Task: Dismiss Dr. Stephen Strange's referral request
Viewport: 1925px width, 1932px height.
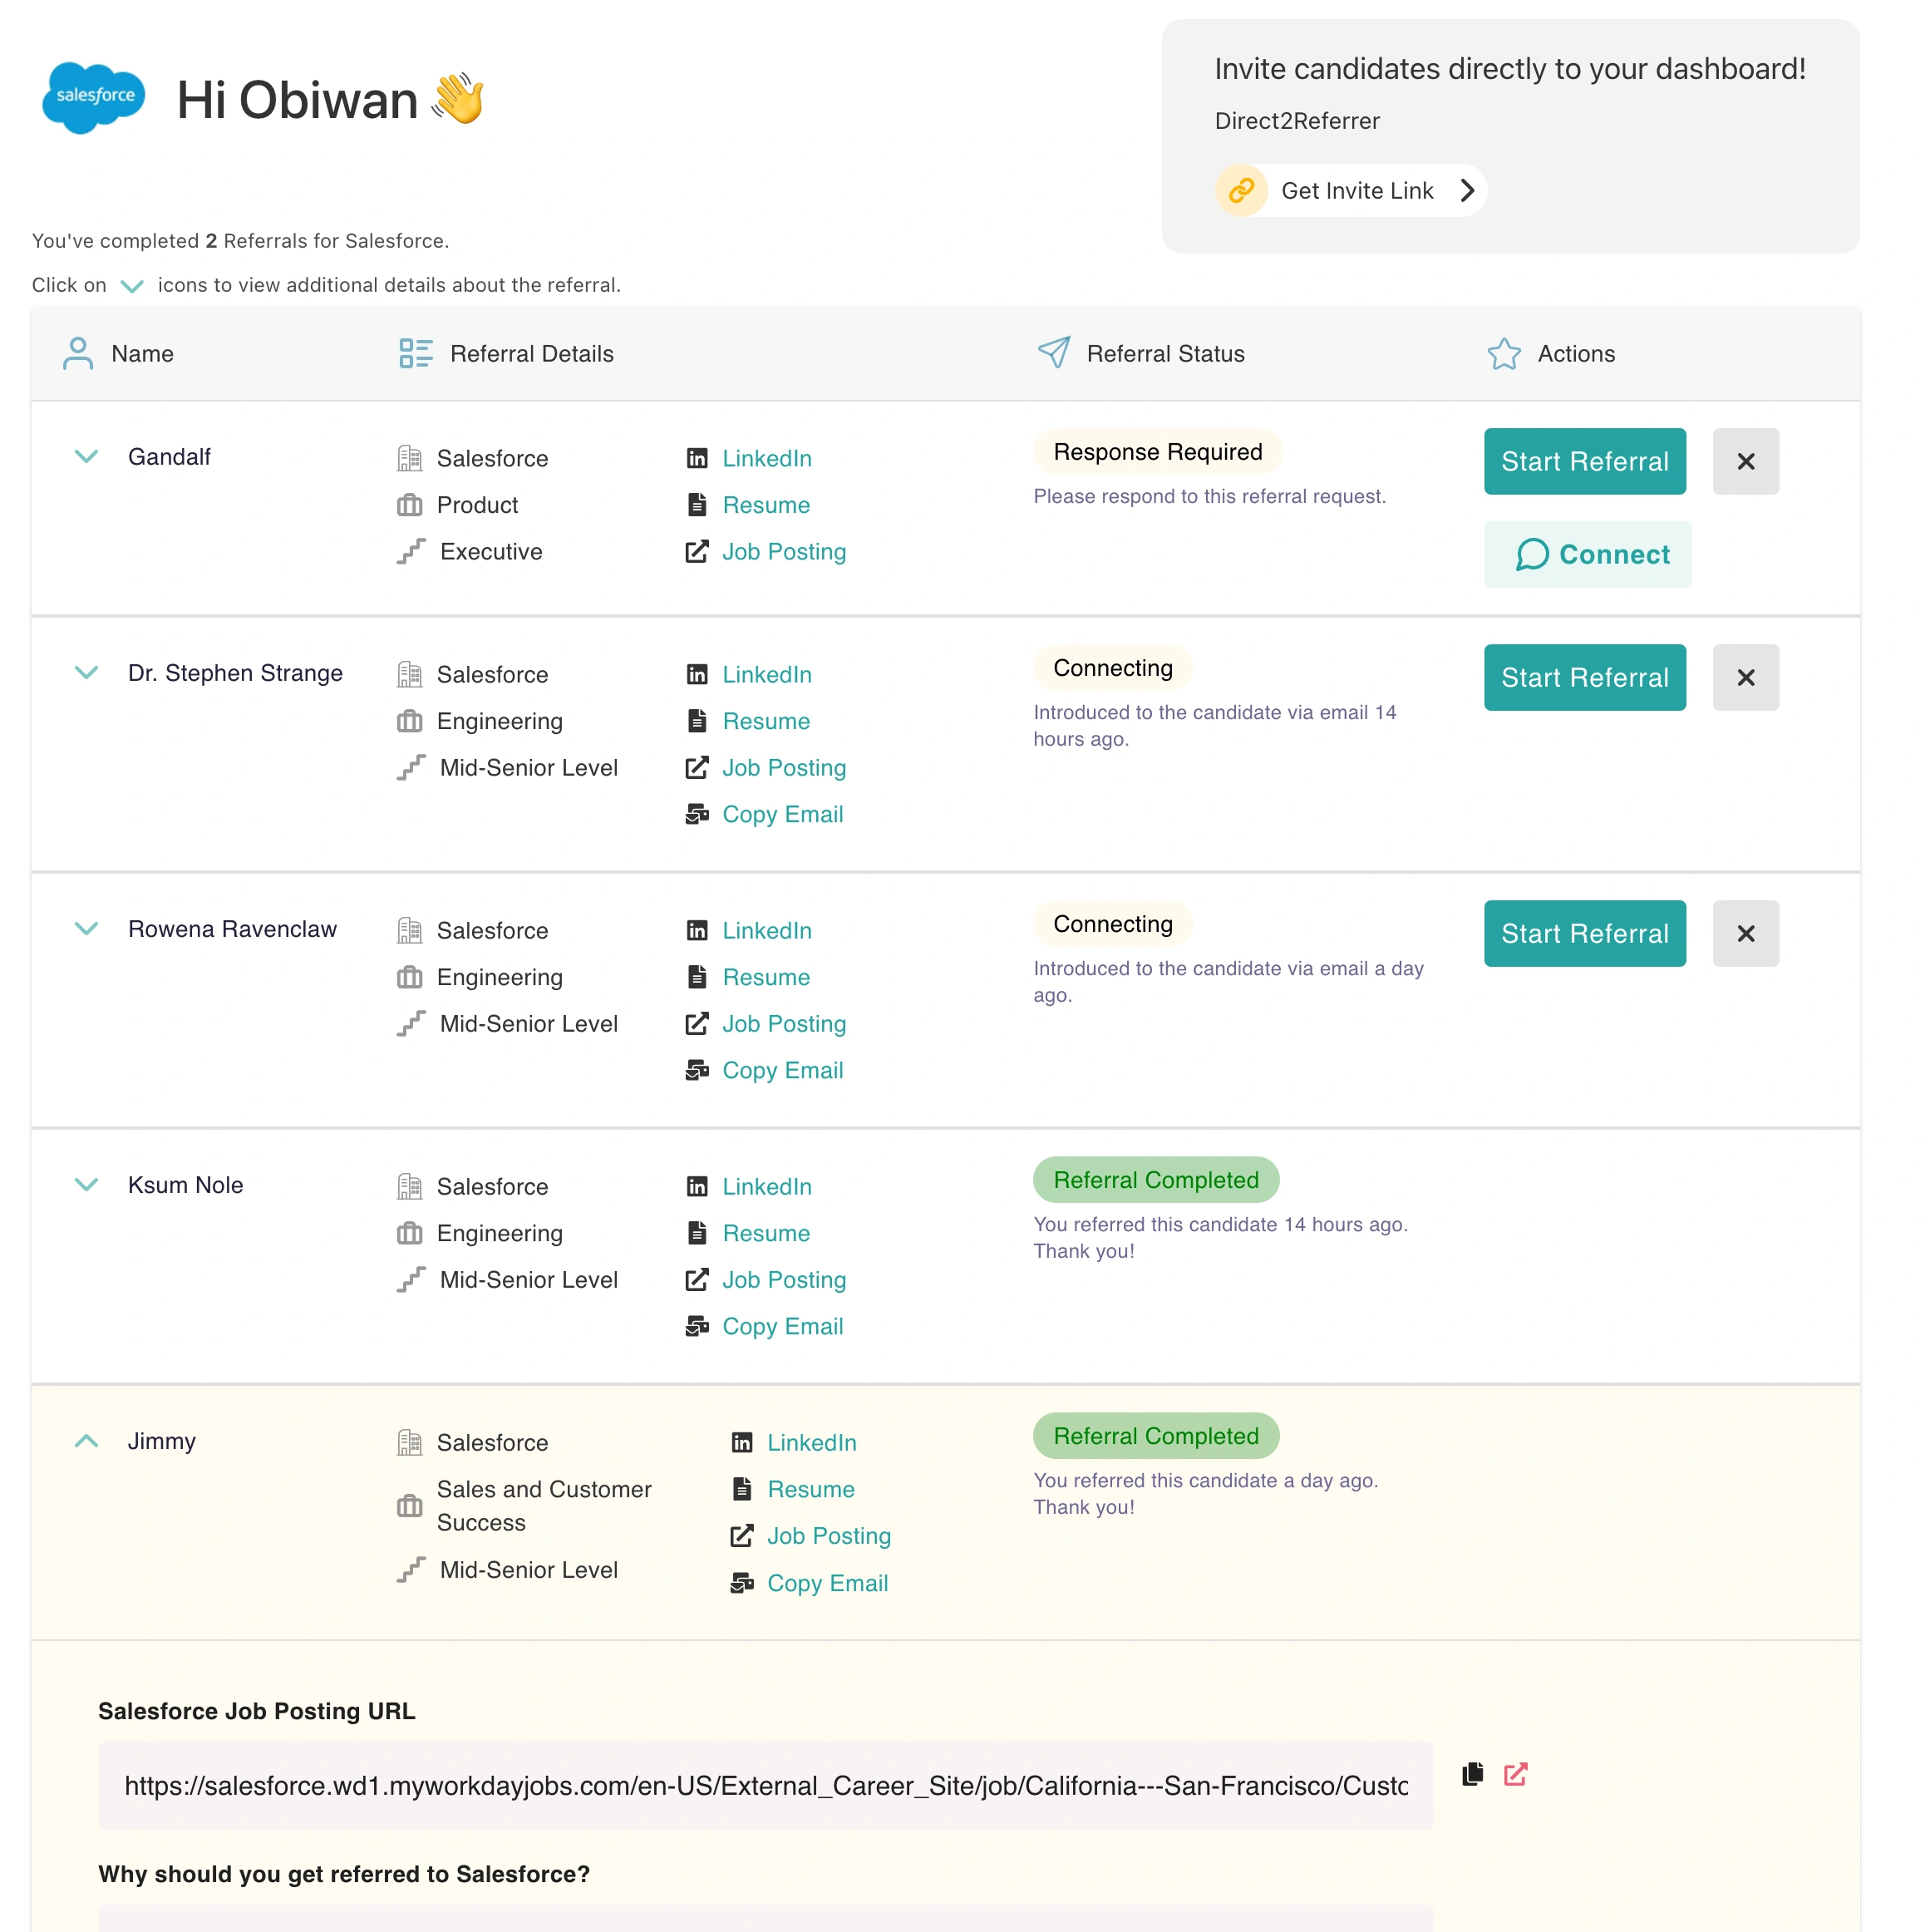Action: coord(1745,677)
